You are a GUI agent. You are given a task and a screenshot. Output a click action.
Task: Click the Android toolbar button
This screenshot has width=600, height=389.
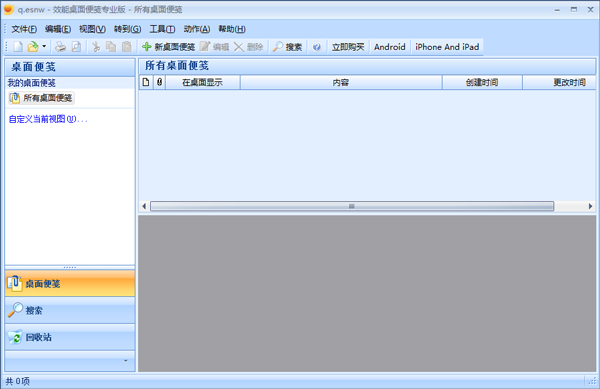pyautogui.click(x=390, y=47)
